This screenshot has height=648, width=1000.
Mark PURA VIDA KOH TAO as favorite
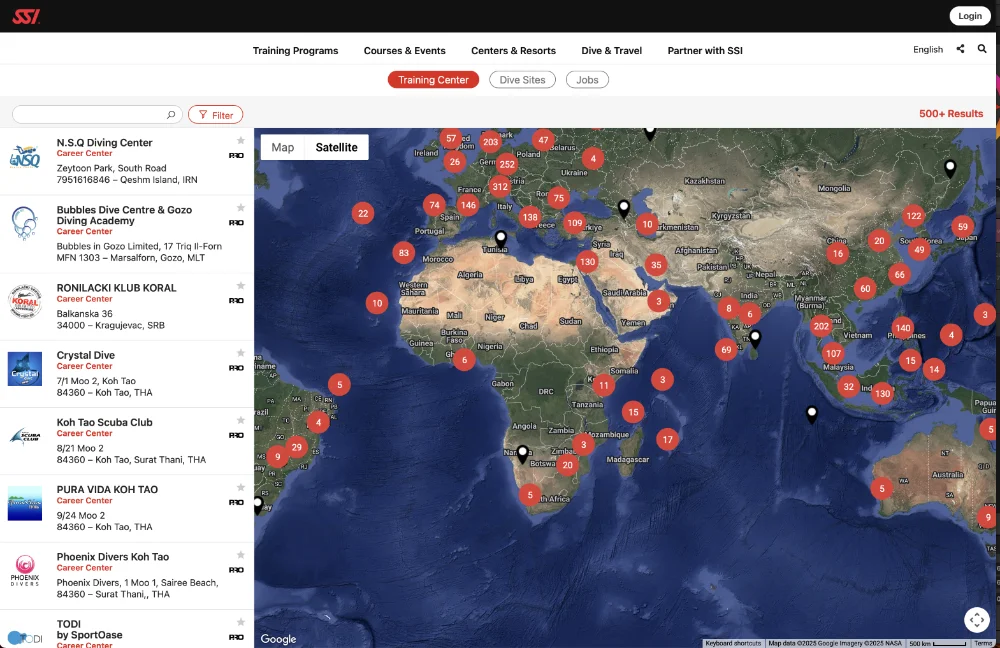pos(240,487)
